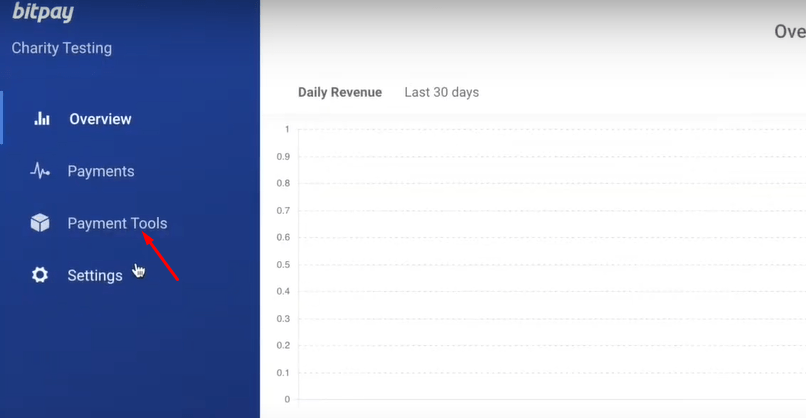Click the 0.1 value on chart axis
The height and width of the screenshot is (418, 806).
283,372
